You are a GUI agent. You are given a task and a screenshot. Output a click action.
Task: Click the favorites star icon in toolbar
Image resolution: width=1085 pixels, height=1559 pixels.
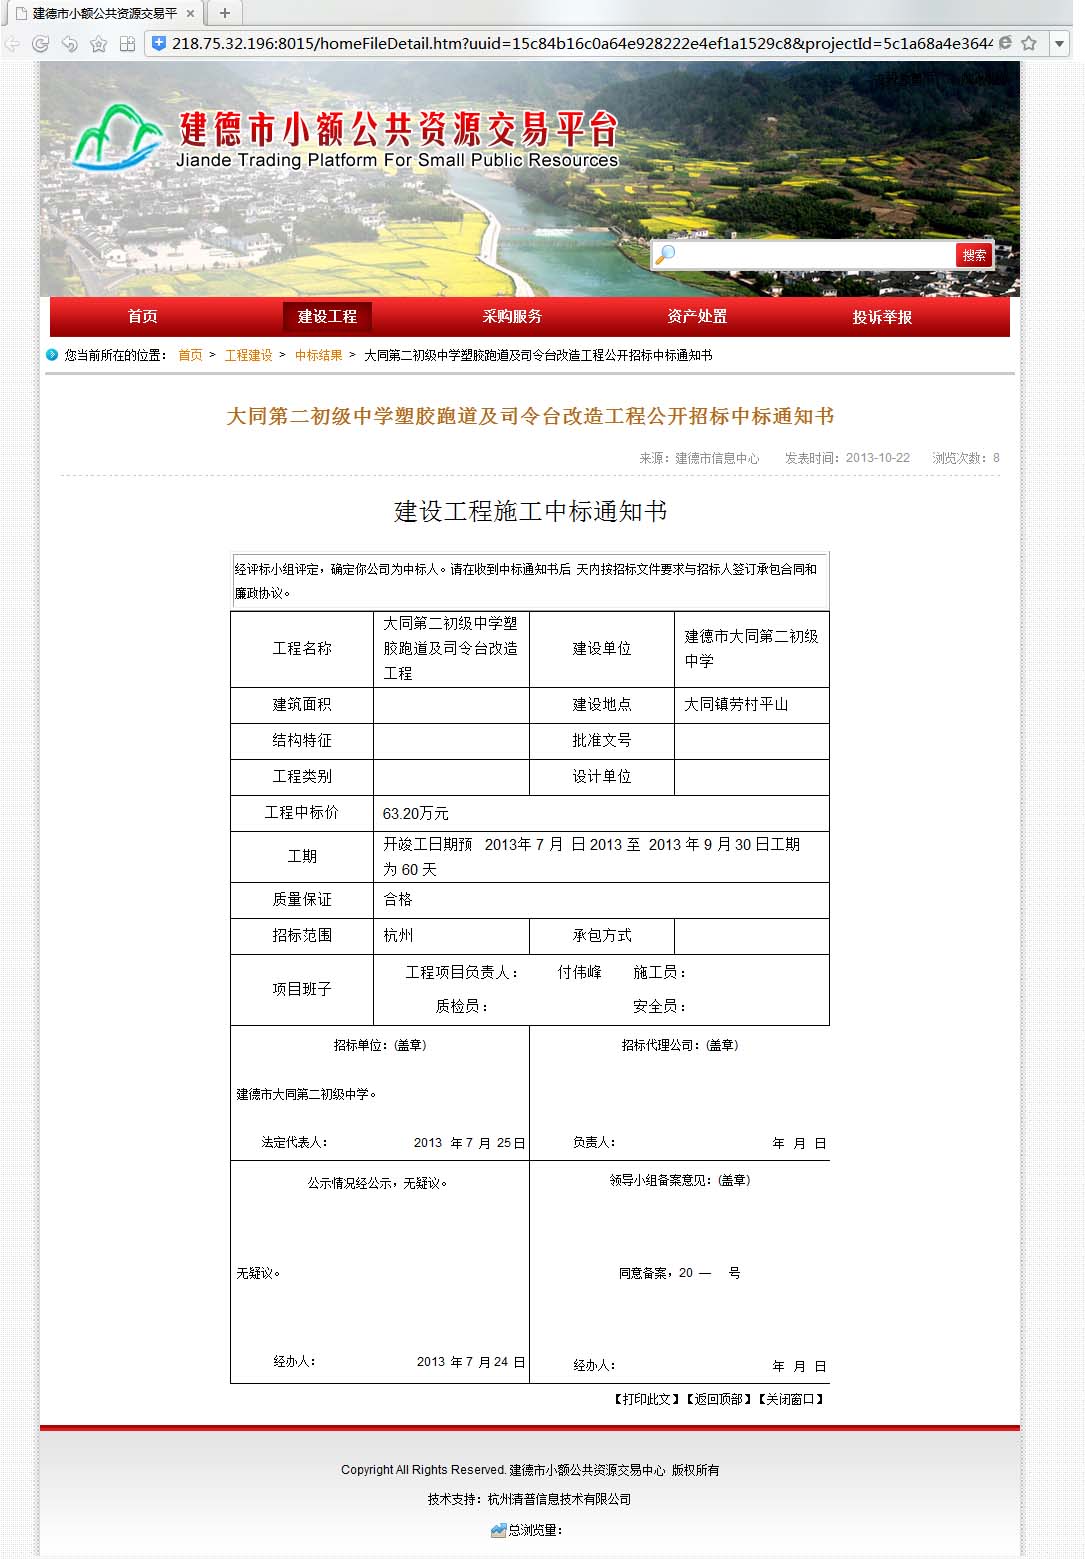point(98,44)
